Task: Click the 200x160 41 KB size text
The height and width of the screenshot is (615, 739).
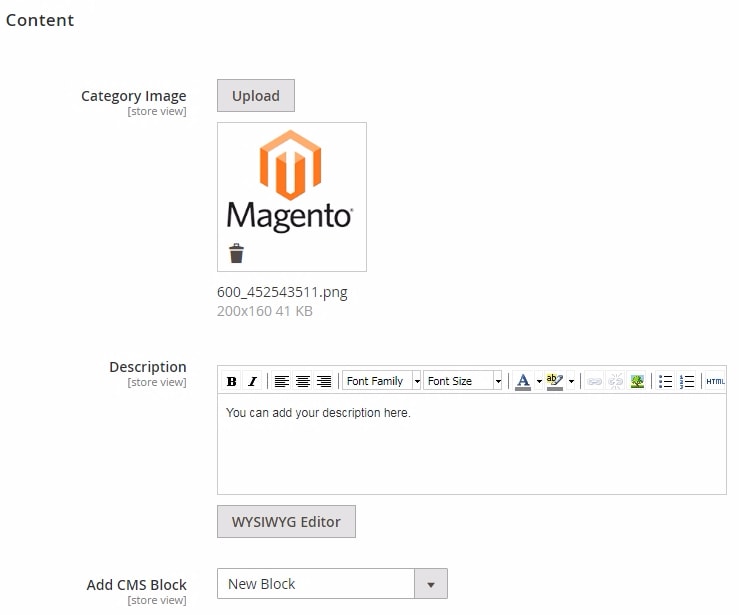Action: pyautogui.click(x=264, y=311)
